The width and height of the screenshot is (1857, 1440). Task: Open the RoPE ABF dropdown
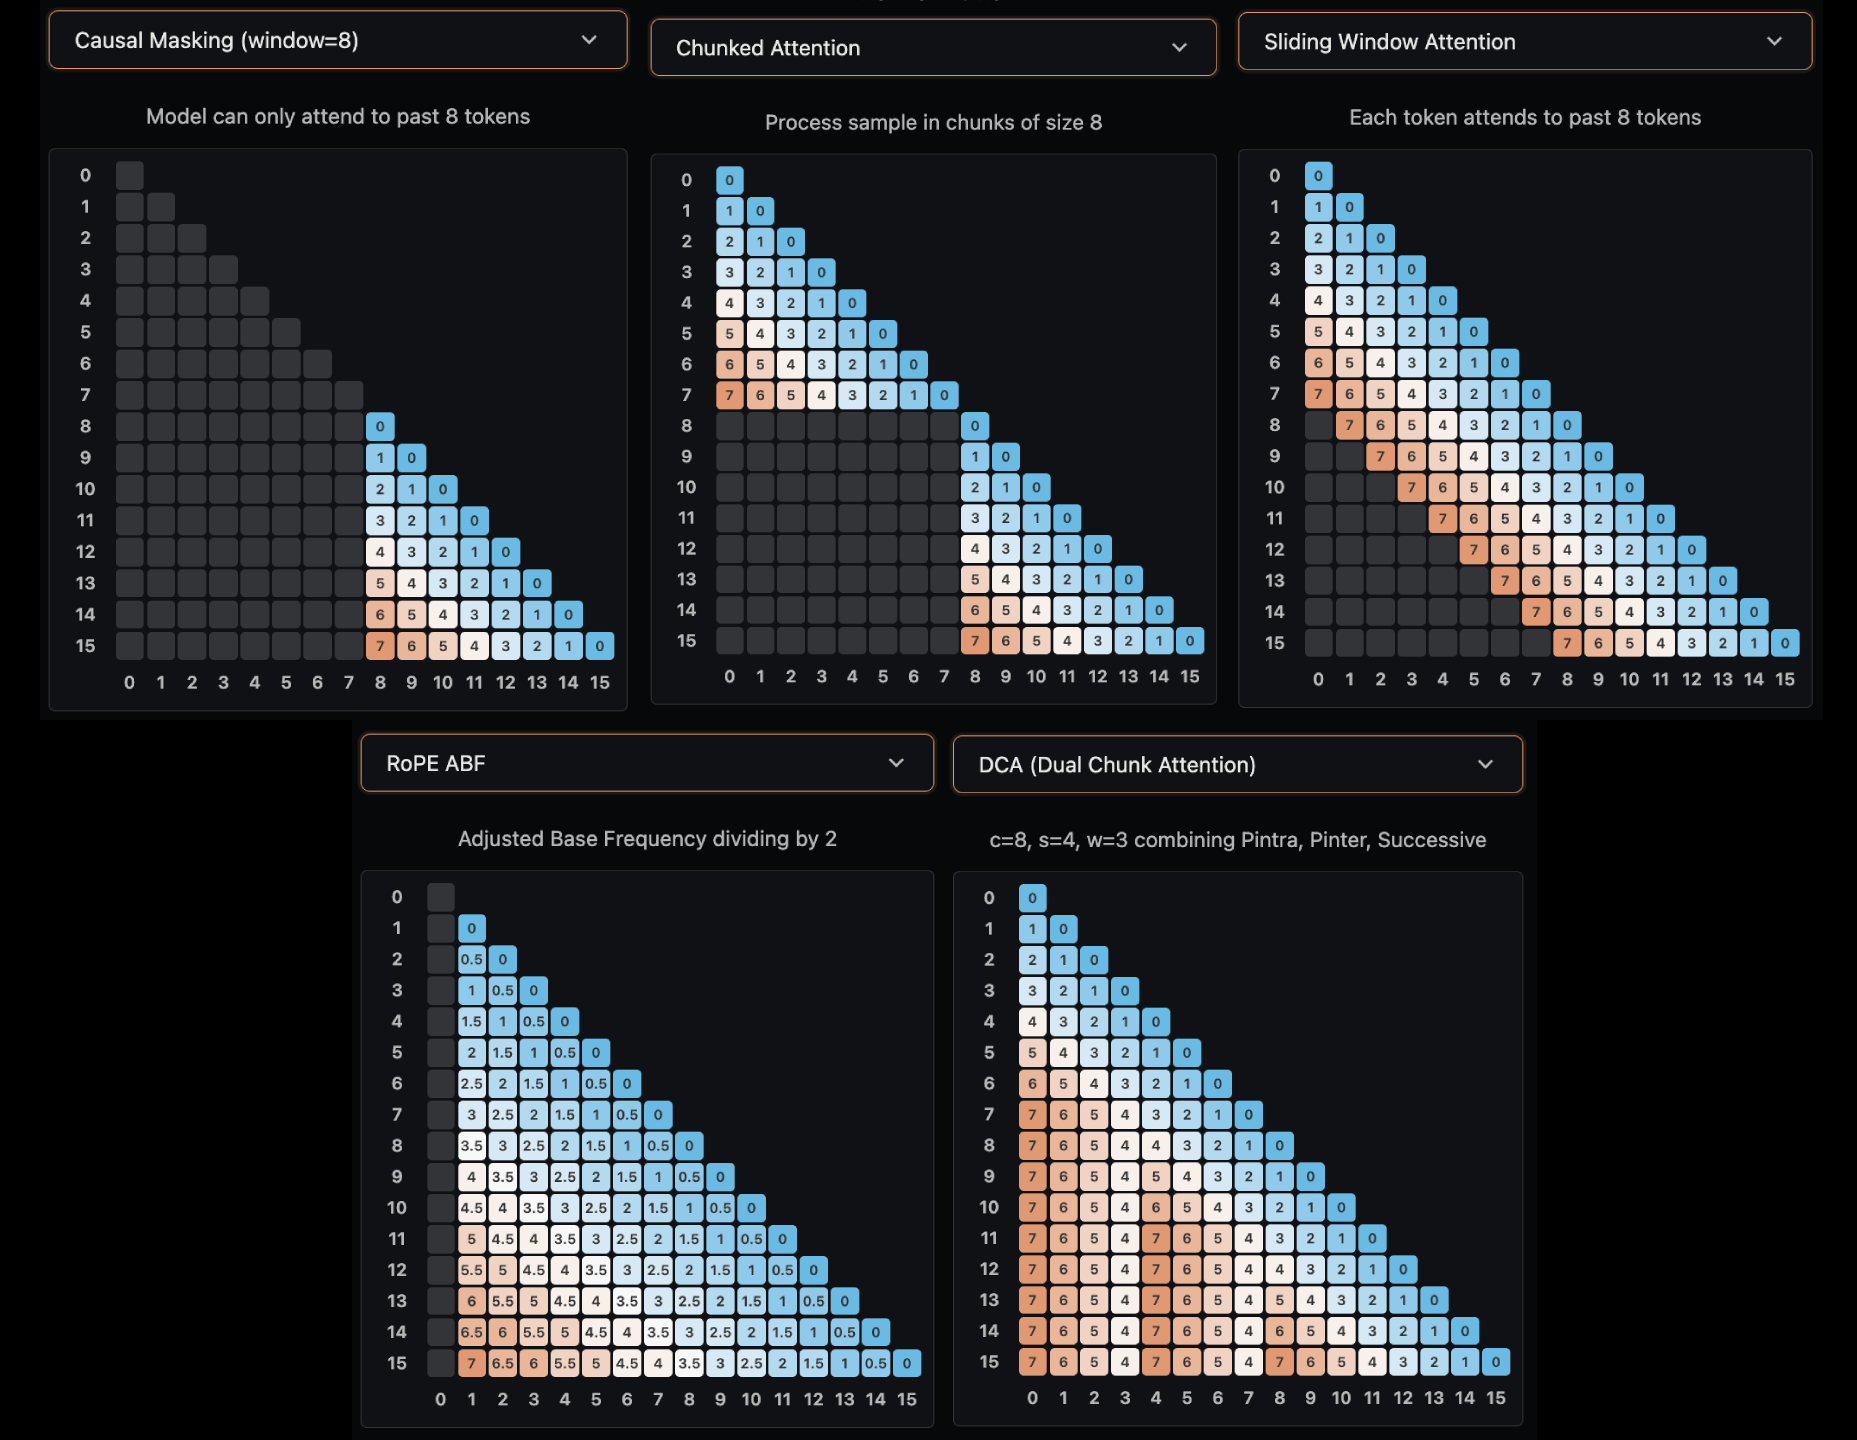[647, 762]
